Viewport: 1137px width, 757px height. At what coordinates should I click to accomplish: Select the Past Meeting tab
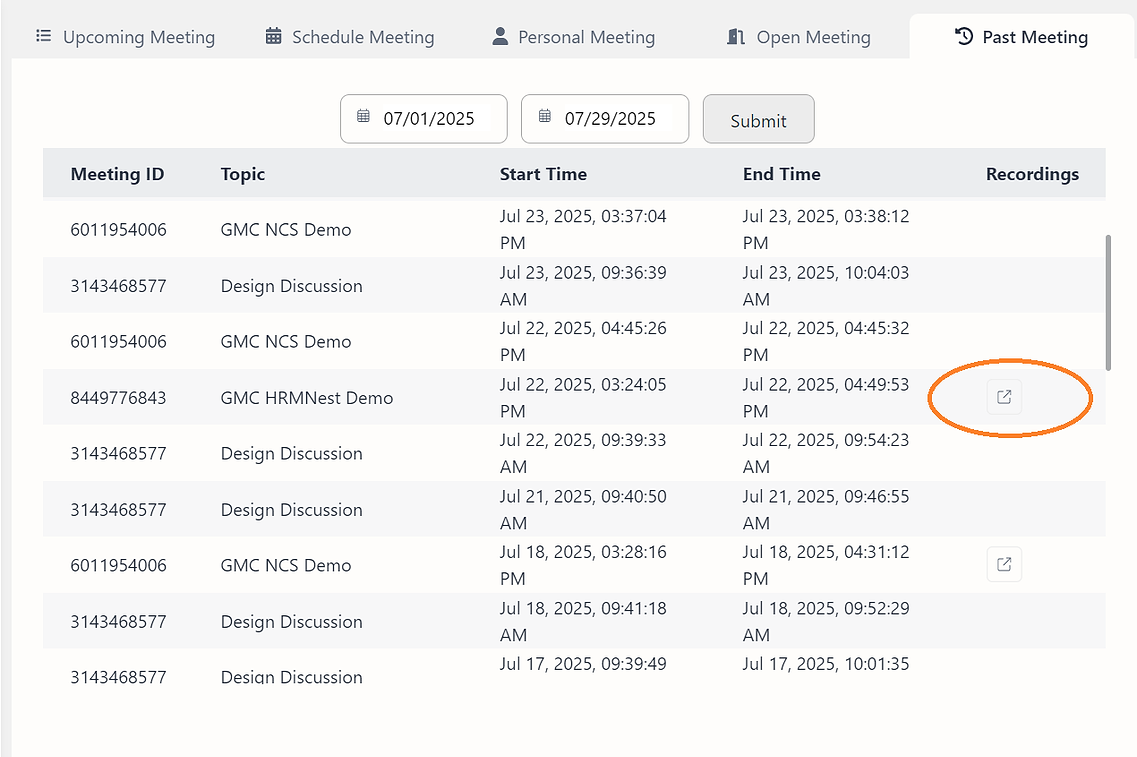[x=1022, y=36]
